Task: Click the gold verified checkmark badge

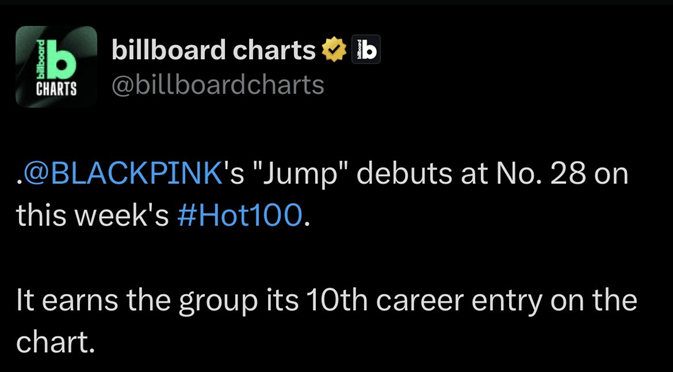Action: coord(334,51)
